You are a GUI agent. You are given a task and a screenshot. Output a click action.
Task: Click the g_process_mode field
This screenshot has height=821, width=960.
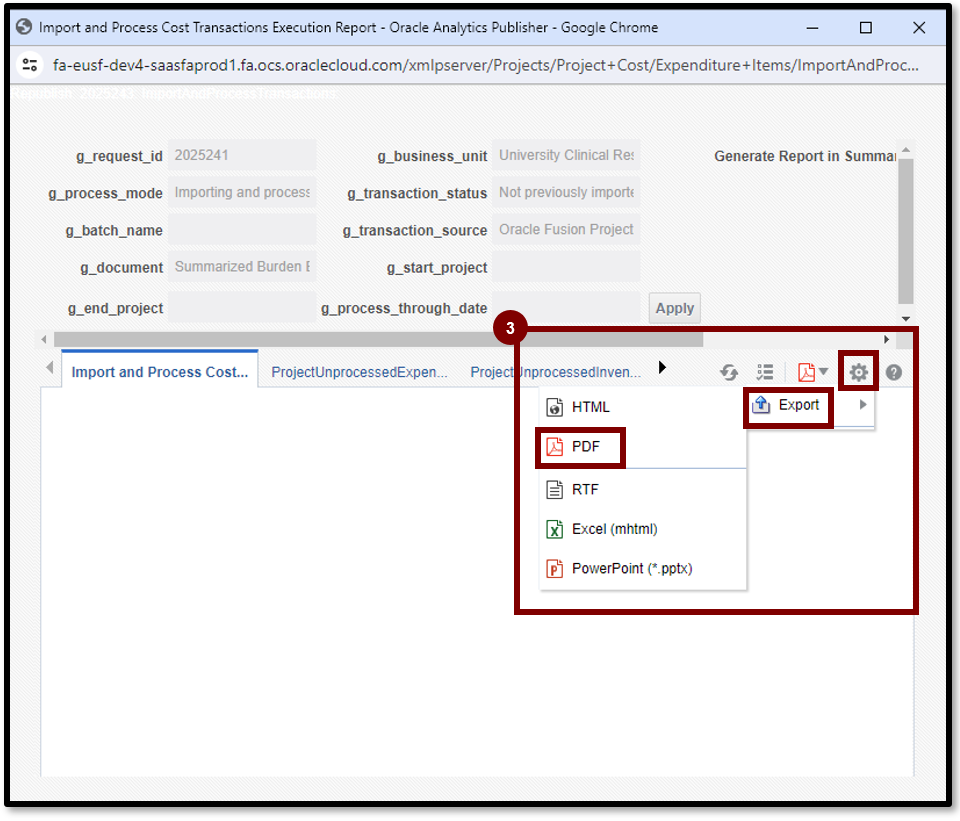click(242, 192)
